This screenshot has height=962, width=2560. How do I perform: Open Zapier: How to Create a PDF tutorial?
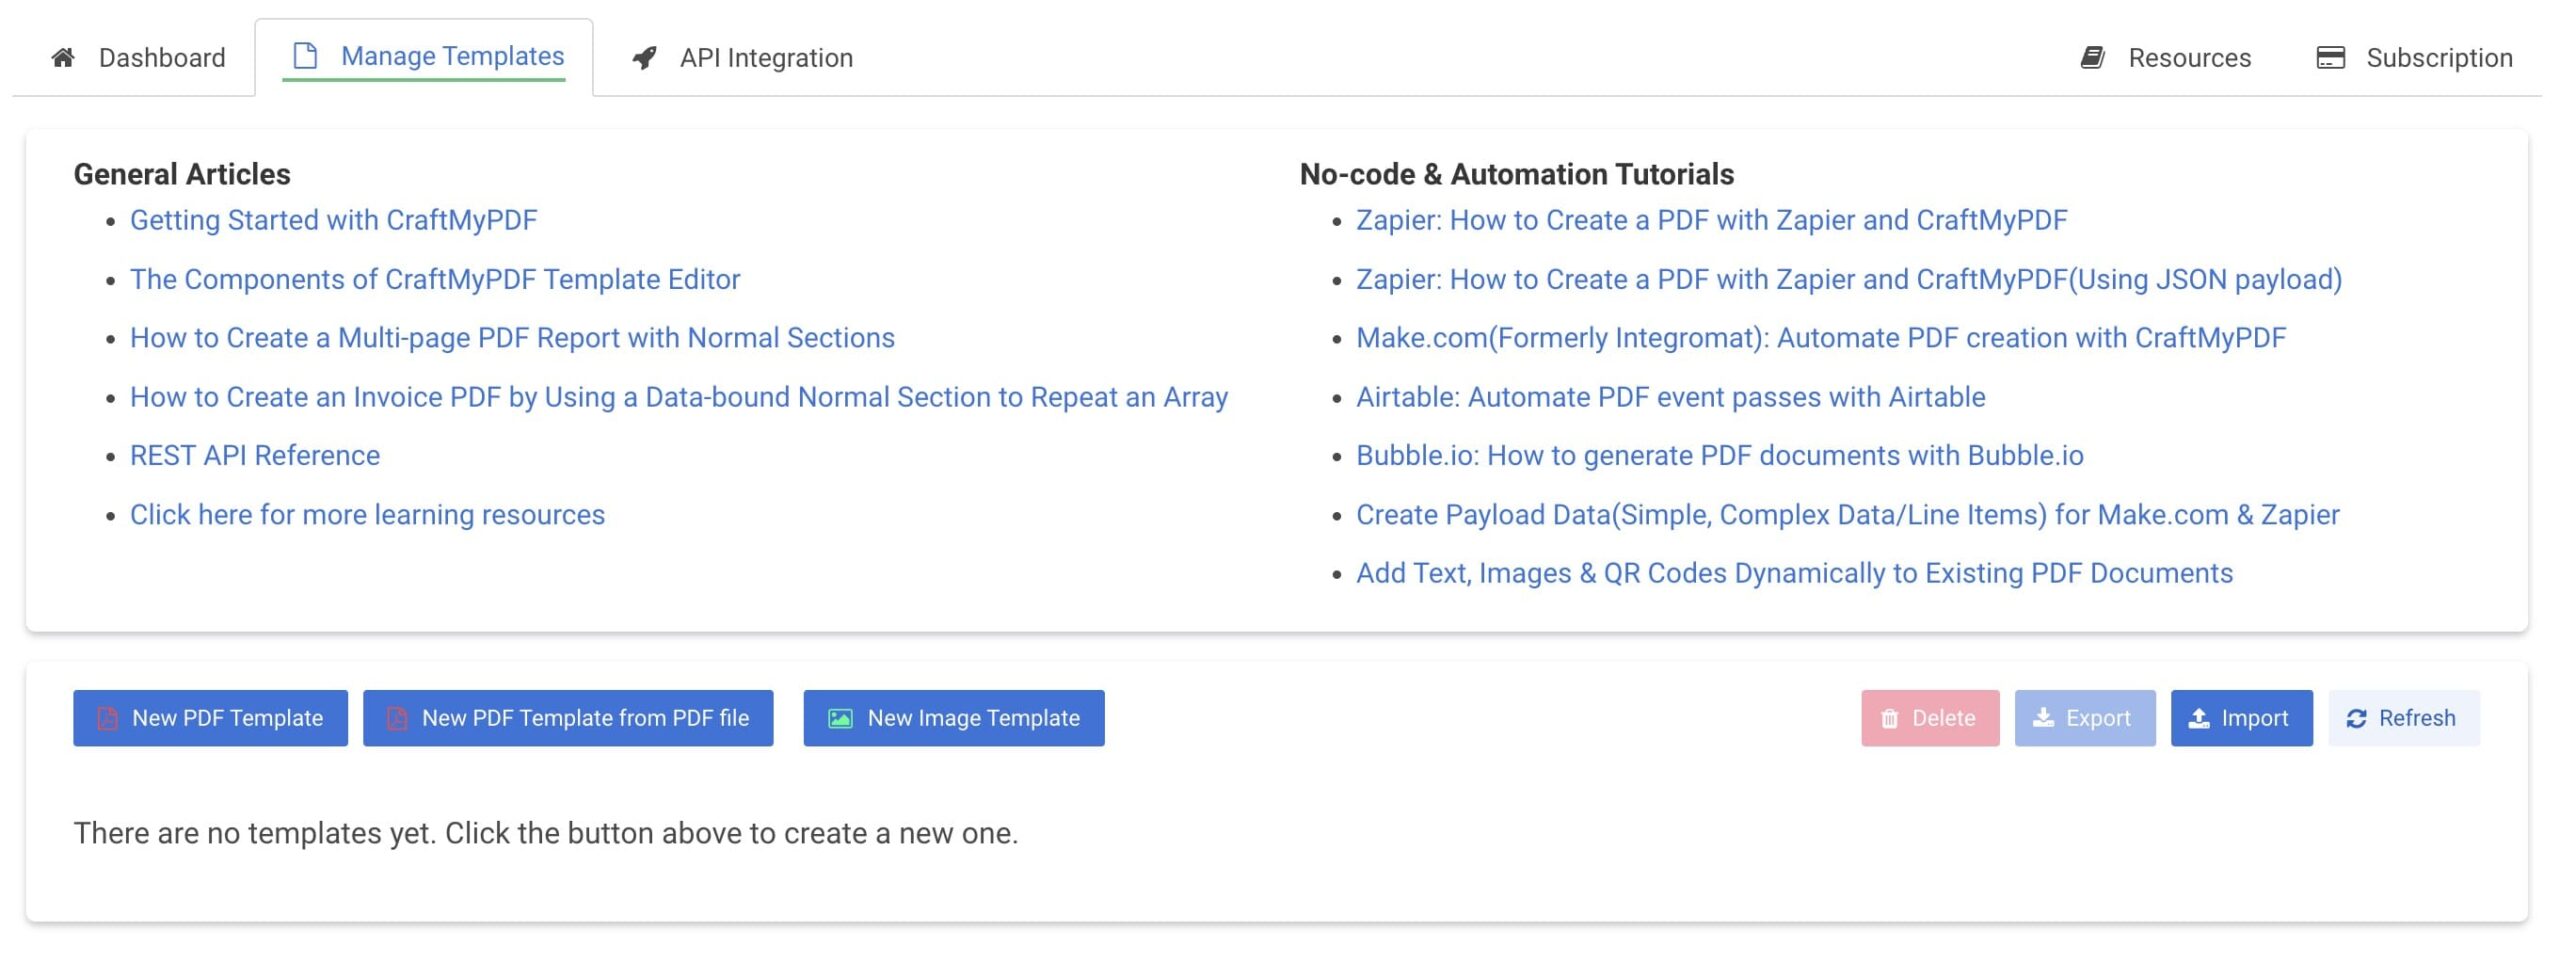coord(1711,220)
